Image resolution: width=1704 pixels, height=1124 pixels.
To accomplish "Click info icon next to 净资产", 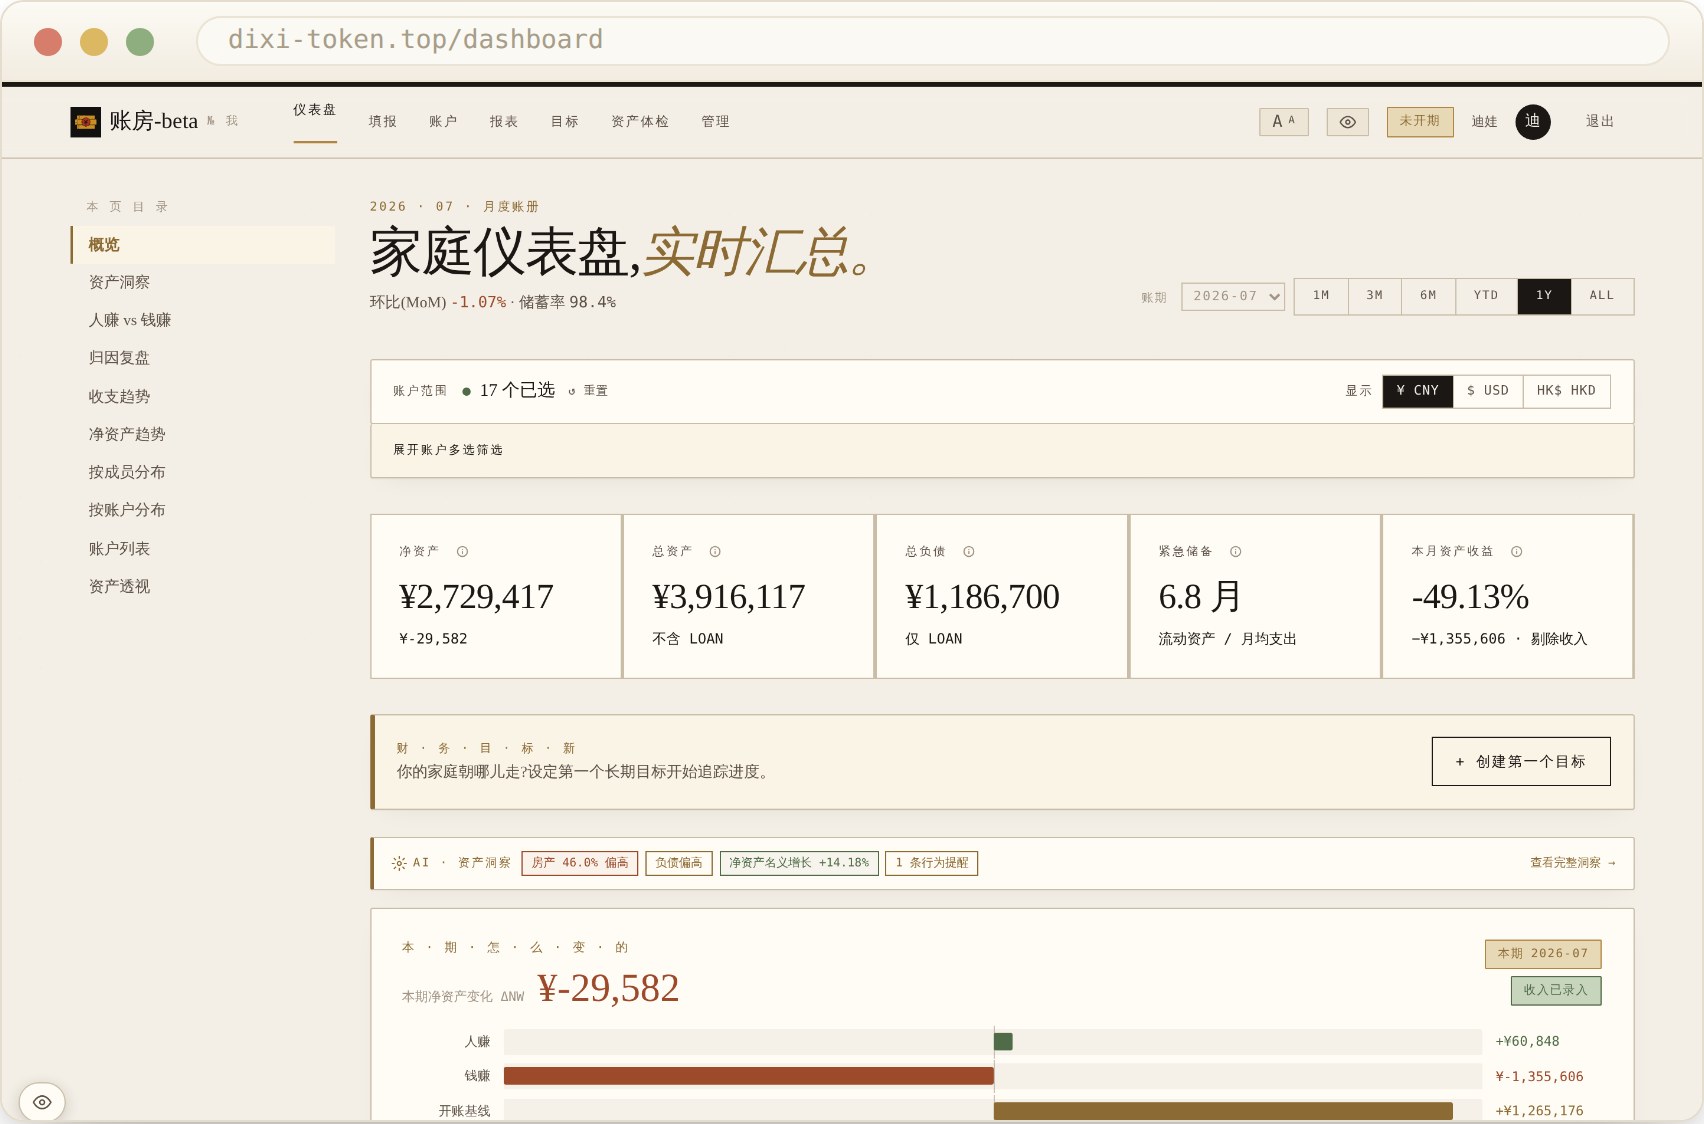I will [x=462, y=552].
